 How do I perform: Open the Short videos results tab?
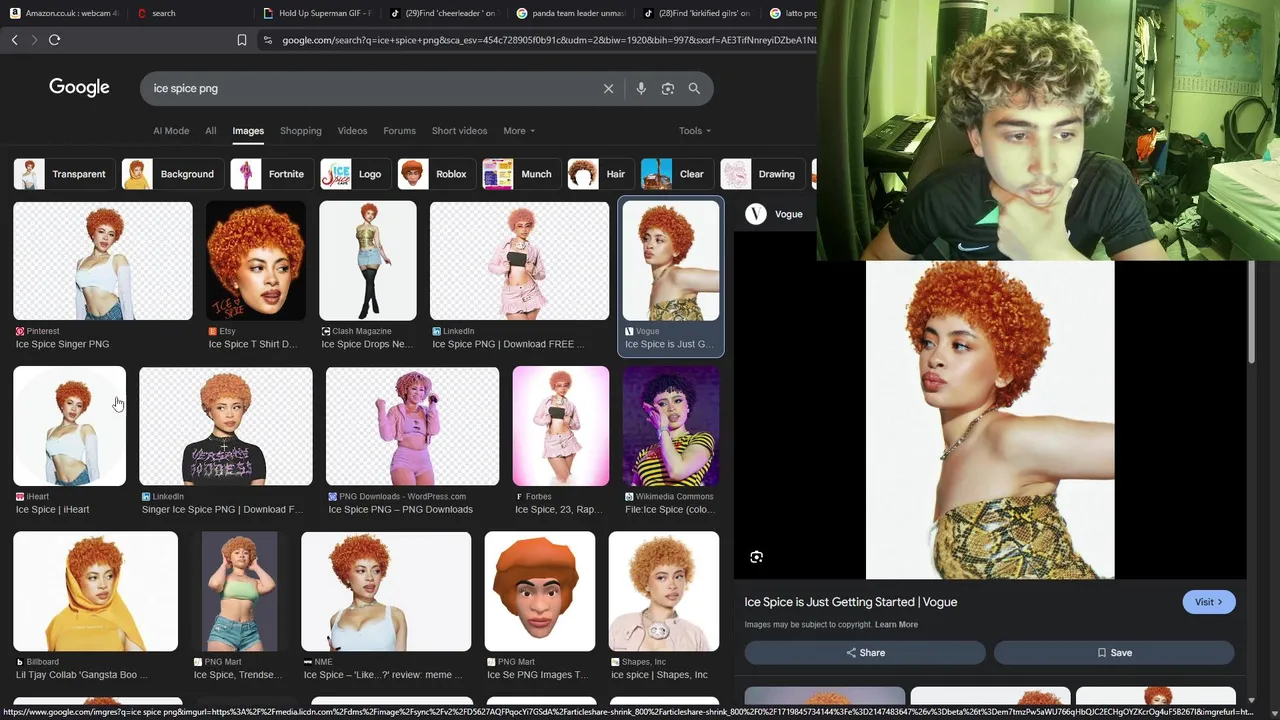click(x=459, y=131)
